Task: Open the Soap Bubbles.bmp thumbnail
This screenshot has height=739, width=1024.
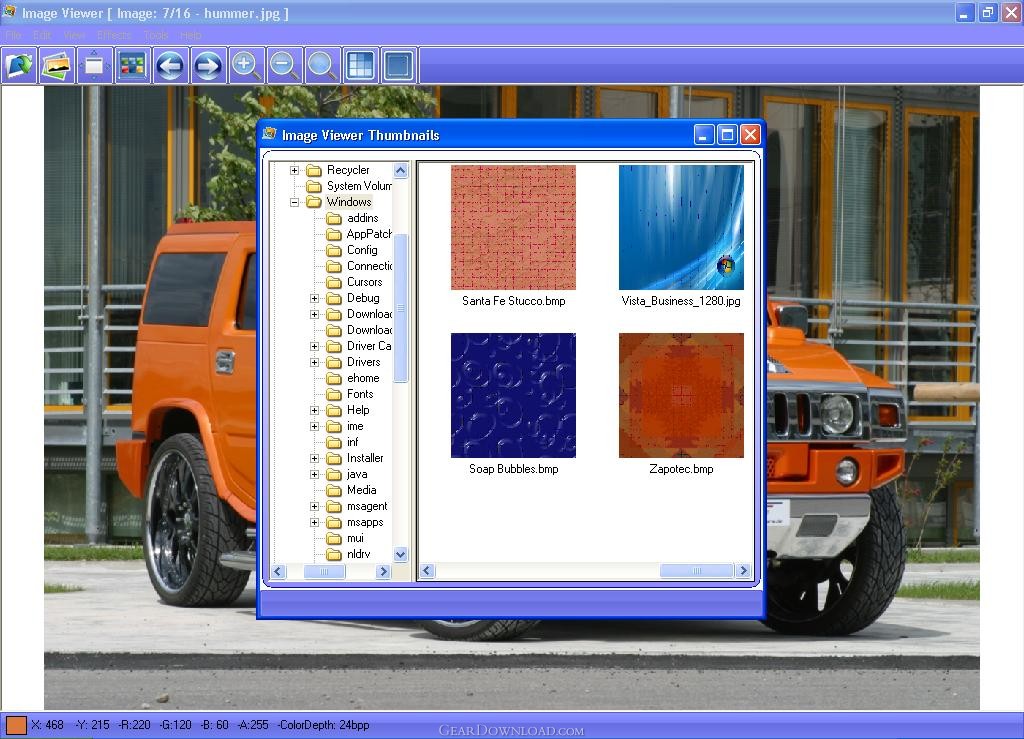Action: click(513, 396)
